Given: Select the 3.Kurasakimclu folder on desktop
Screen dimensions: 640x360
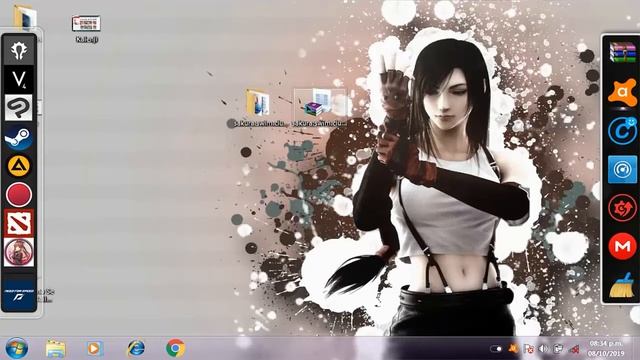Looking at the screenshot, I should click(x=258, y=108).
